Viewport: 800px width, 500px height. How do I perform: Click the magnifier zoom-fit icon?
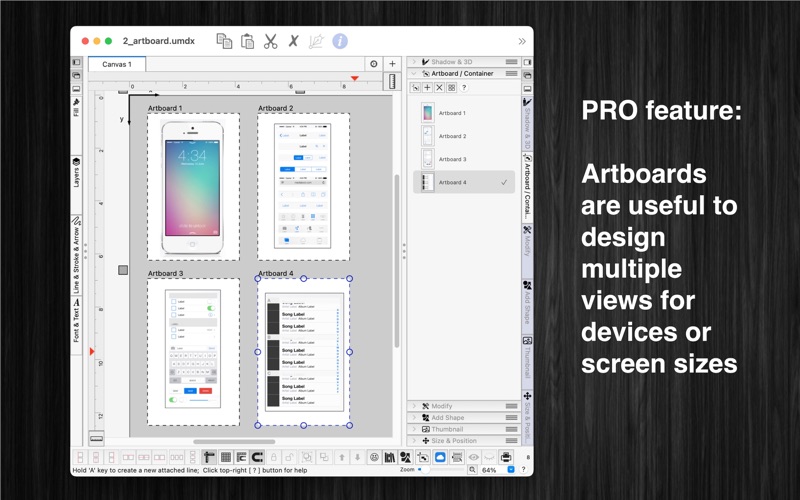(472, 470)
